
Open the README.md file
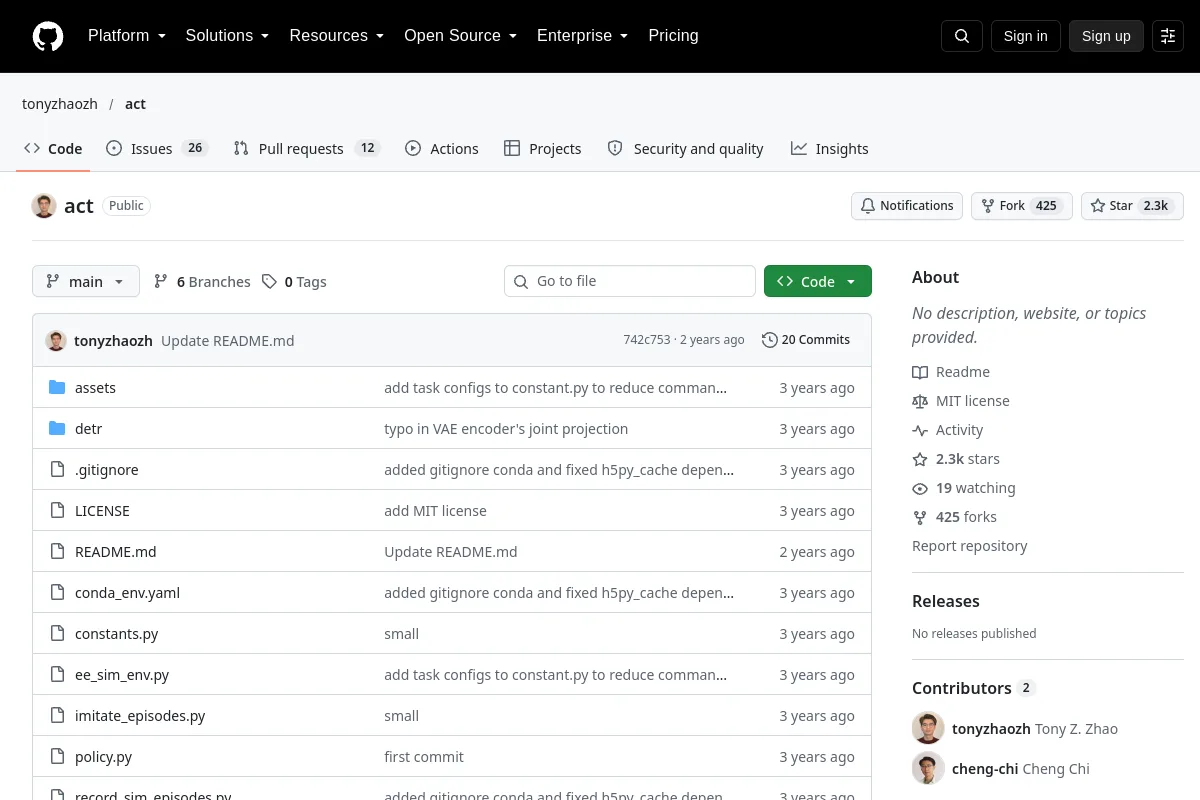tap(116, 552)
